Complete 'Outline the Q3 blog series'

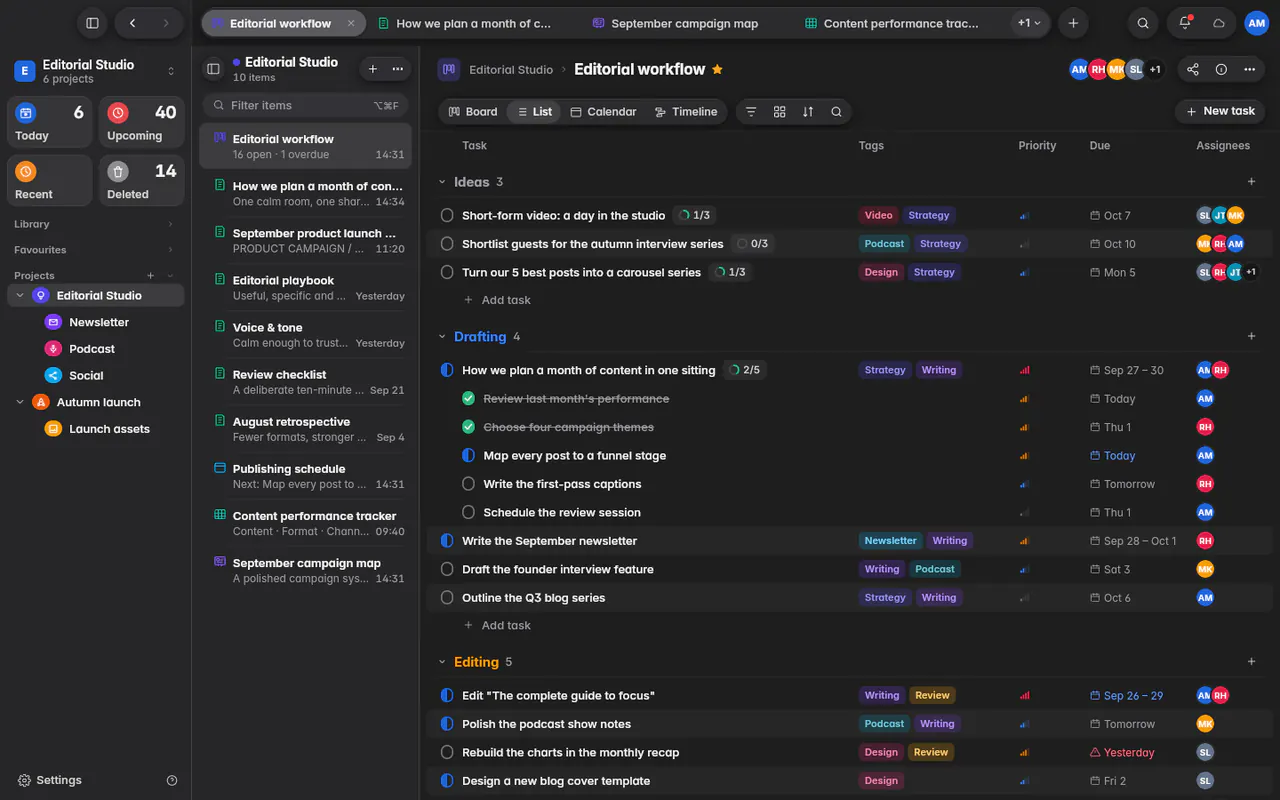(x=447, y=598)
